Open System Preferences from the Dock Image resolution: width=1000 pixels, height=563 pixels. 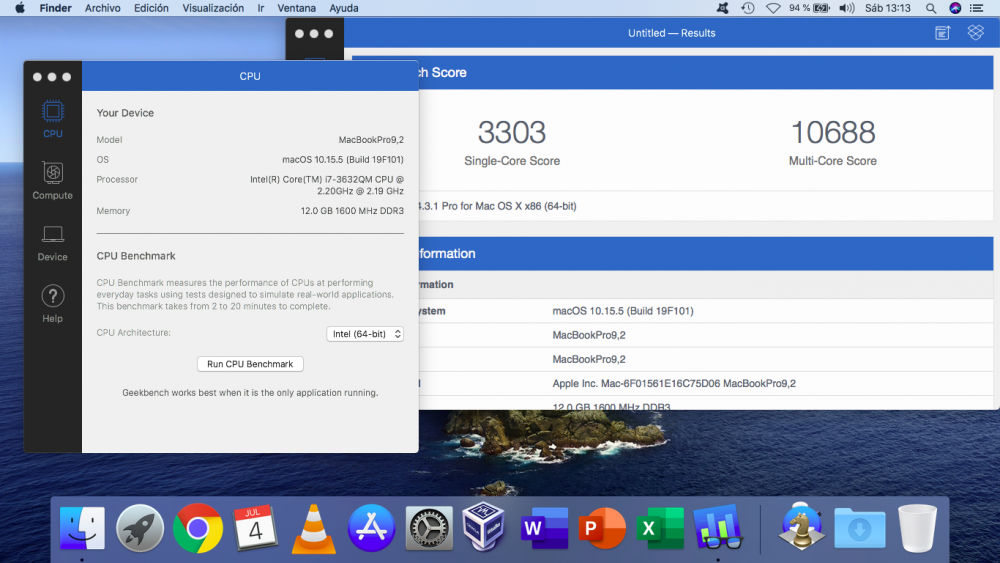(x=429, y=528)
